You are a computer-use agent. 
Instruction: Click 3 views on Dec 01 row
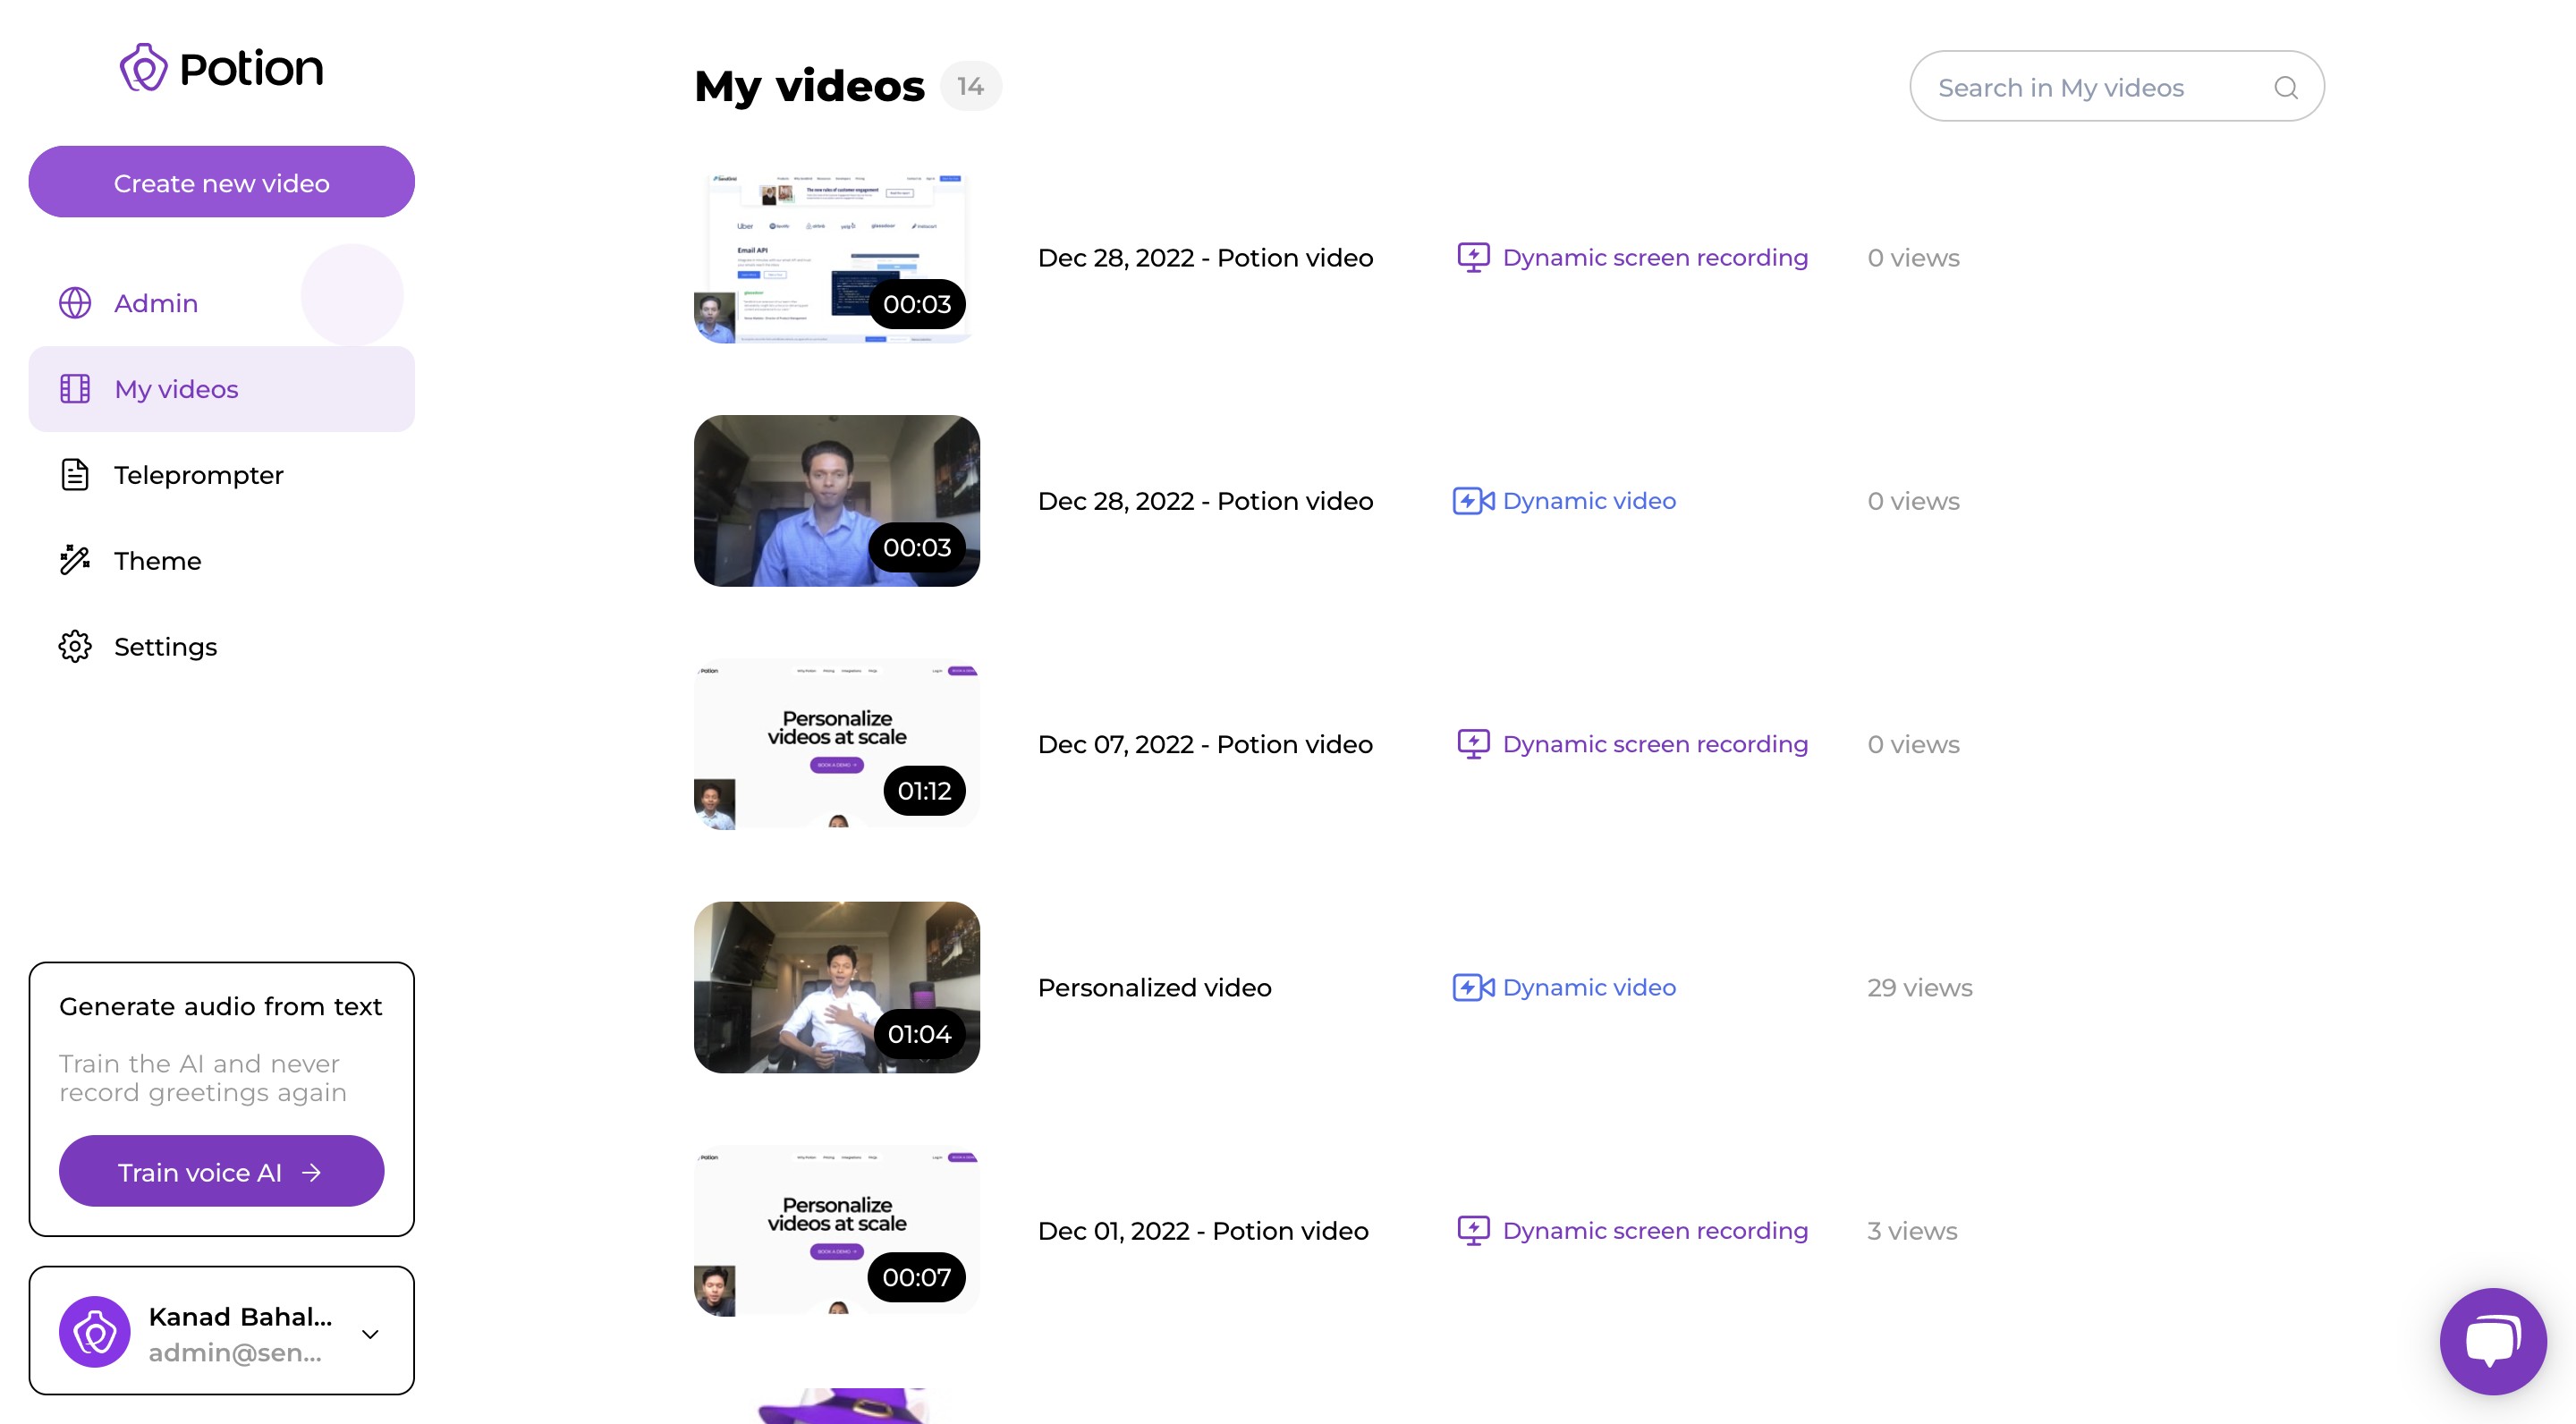pyautogui.click(x=1912, y=1231)
